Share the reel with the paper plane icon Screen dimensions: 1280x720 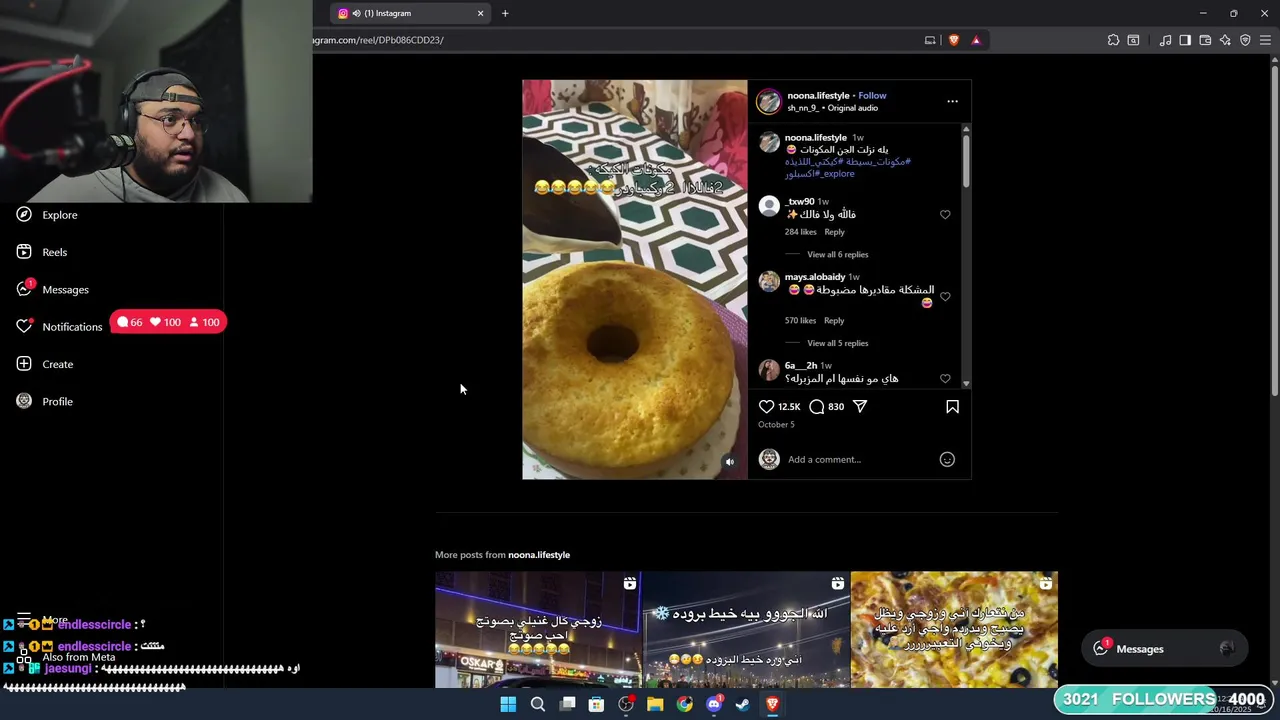click(x=860, y=407)
